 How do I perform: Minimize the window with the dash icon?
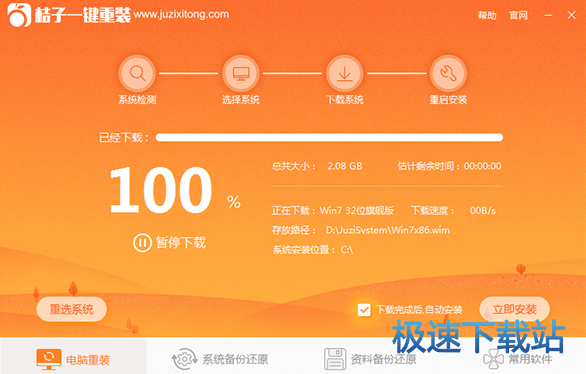(x=548, y=15)
